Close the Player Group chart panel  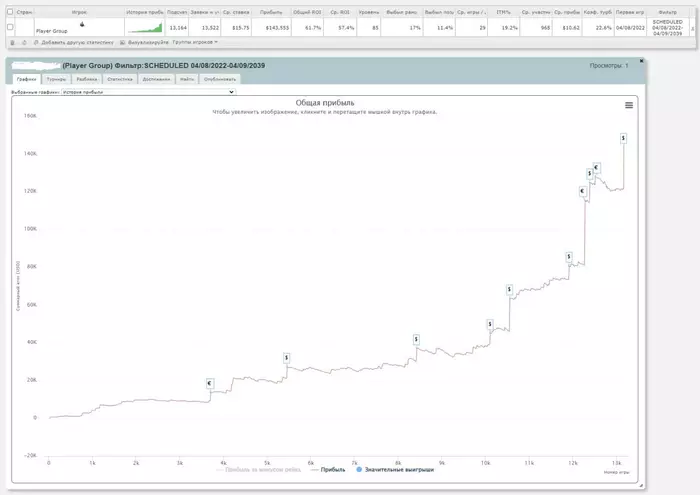click(x=642, y=61)
